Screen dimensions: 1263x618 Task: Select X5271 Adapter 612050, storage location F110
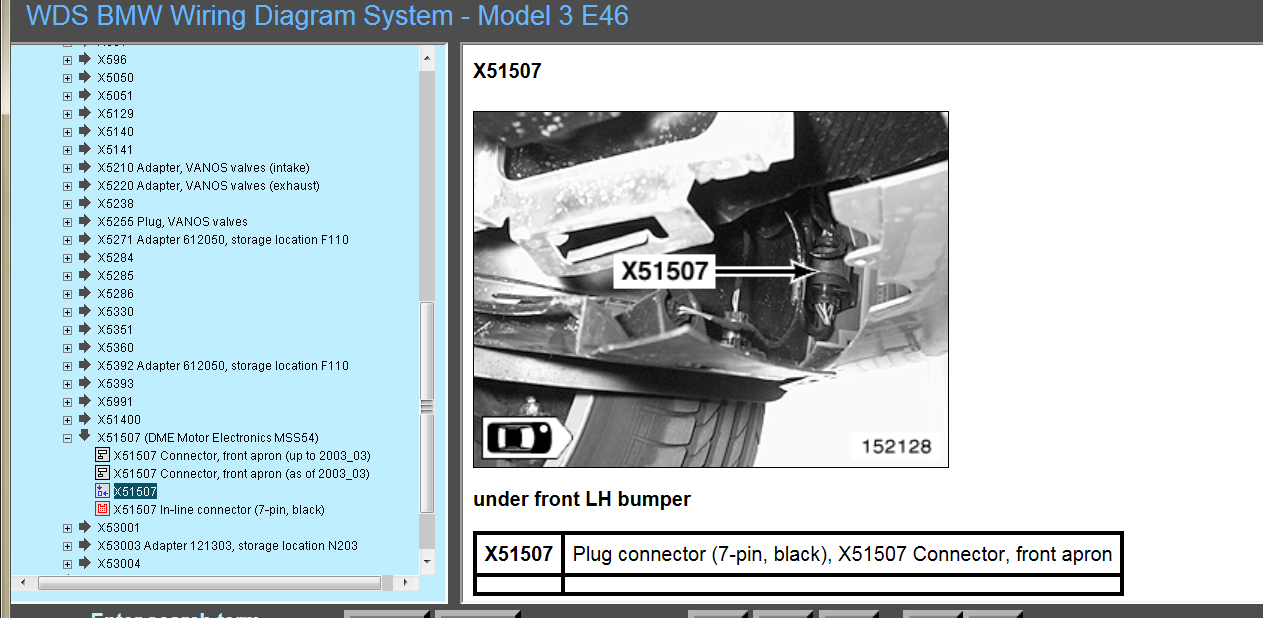pos(223,240)
